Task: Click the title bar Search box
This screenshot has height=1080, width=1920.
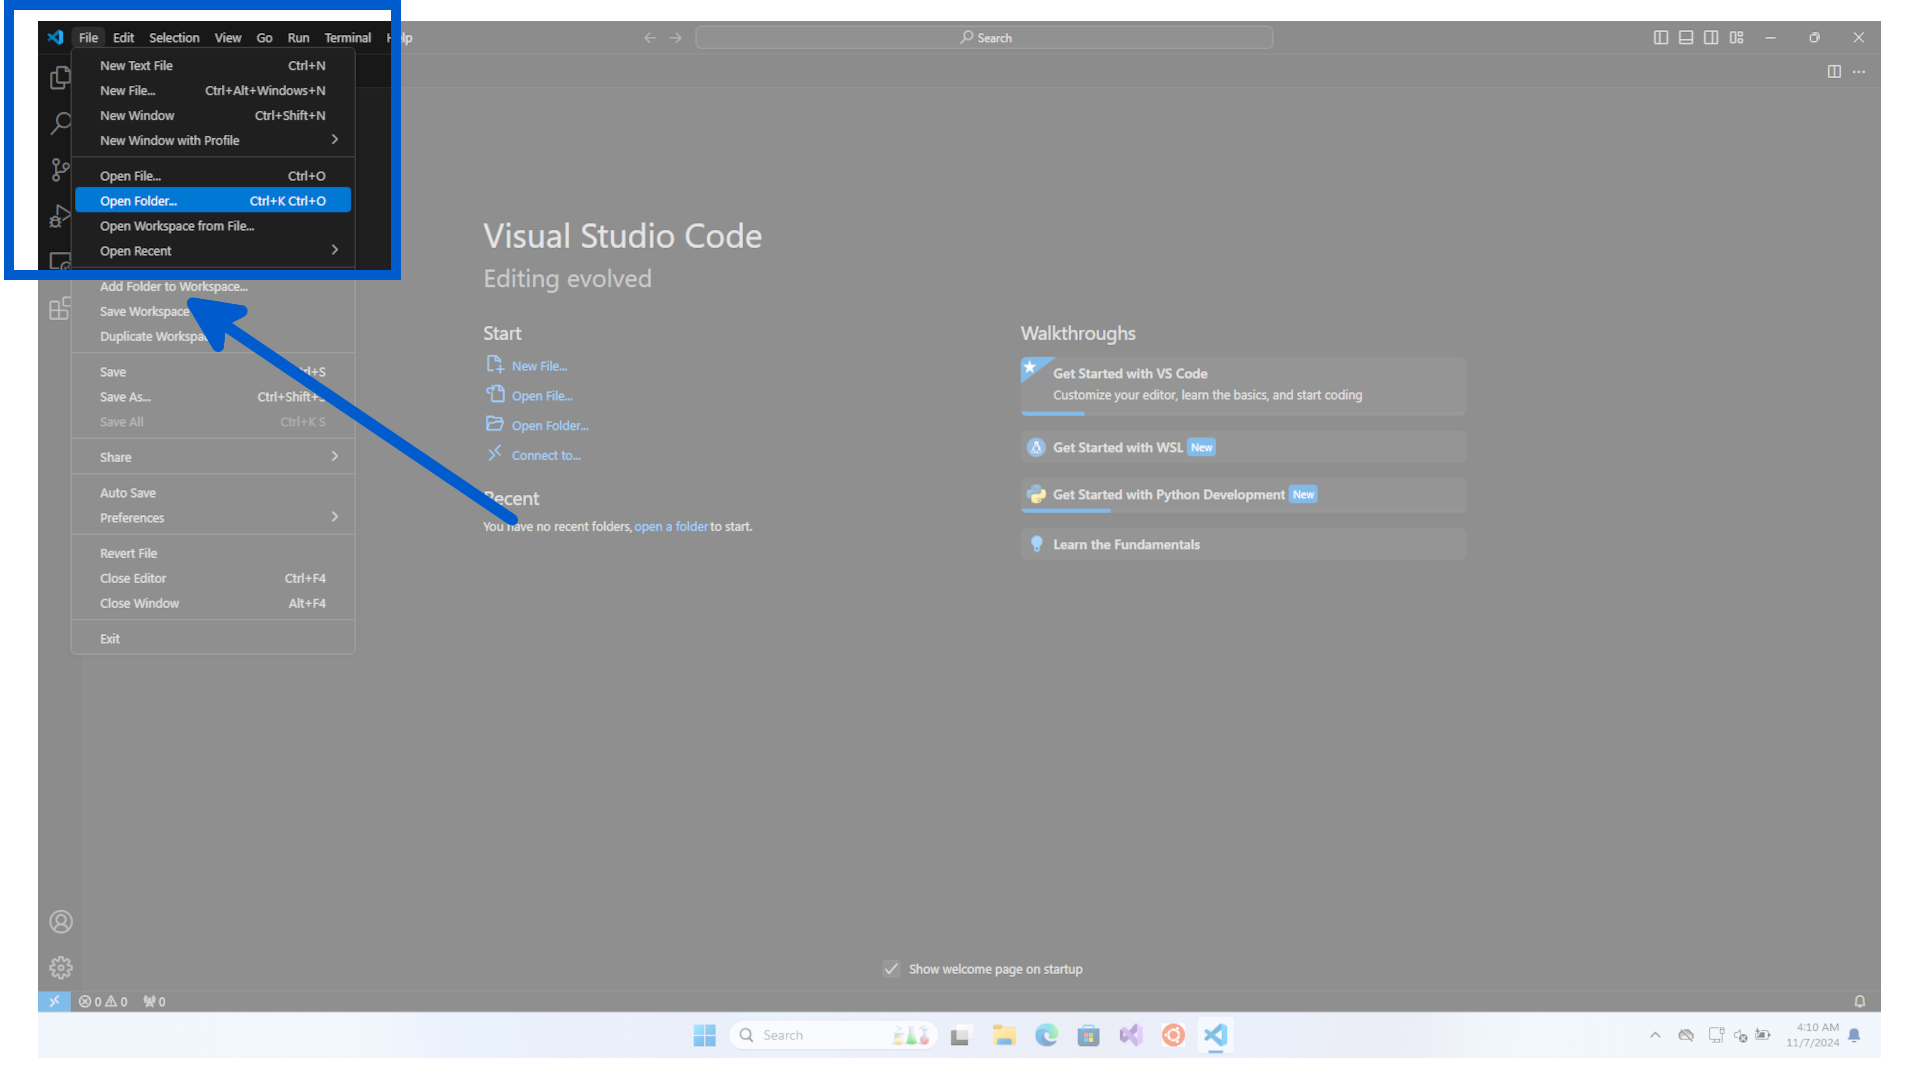Action: 983,37
